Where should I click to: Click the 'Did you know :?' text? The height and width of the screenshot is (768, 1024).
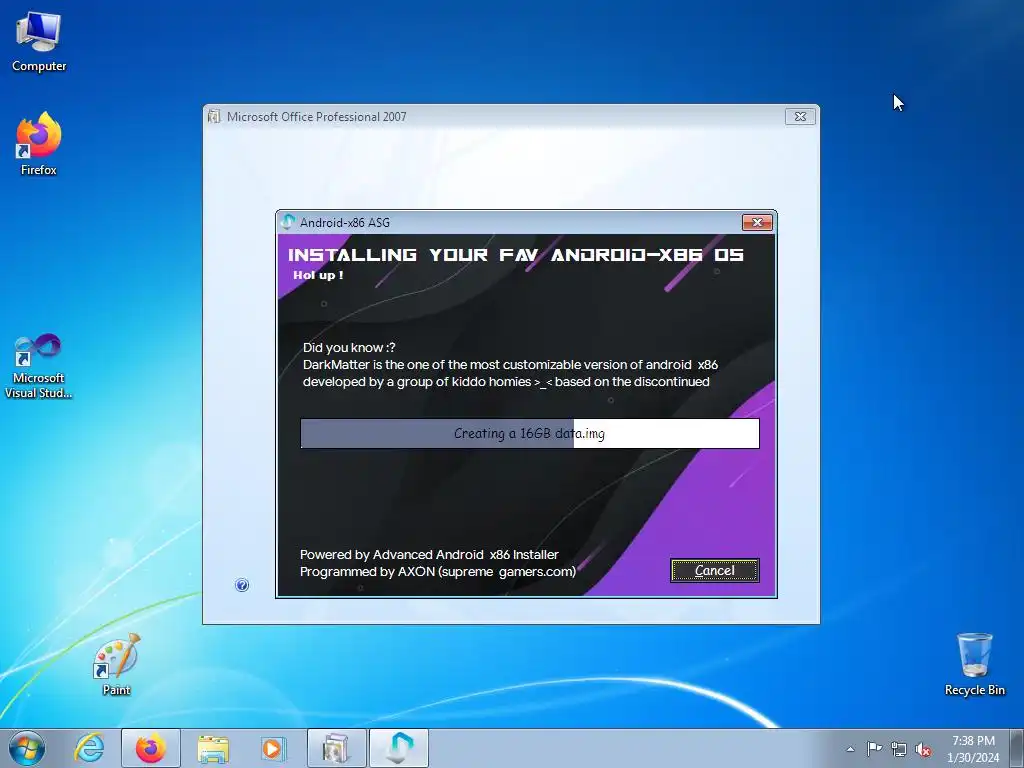pos(349,347)
